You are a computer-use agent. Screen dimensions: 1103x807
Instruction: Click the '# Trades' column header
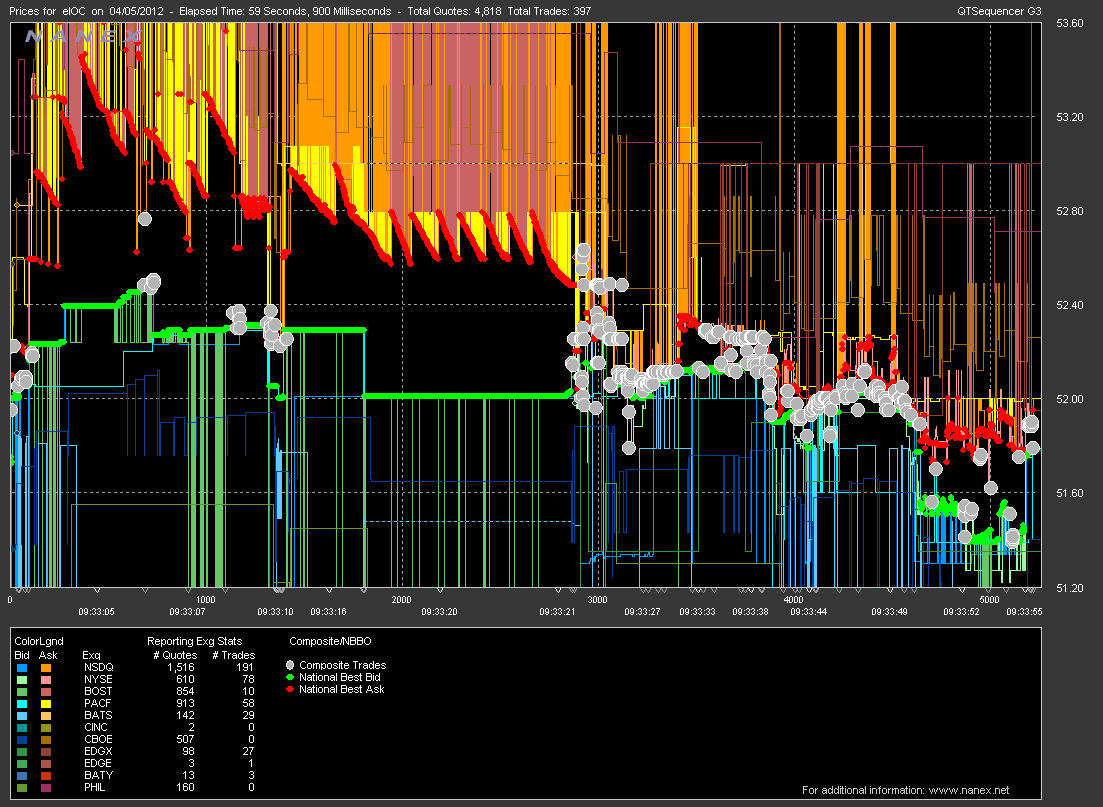(233, 655)
